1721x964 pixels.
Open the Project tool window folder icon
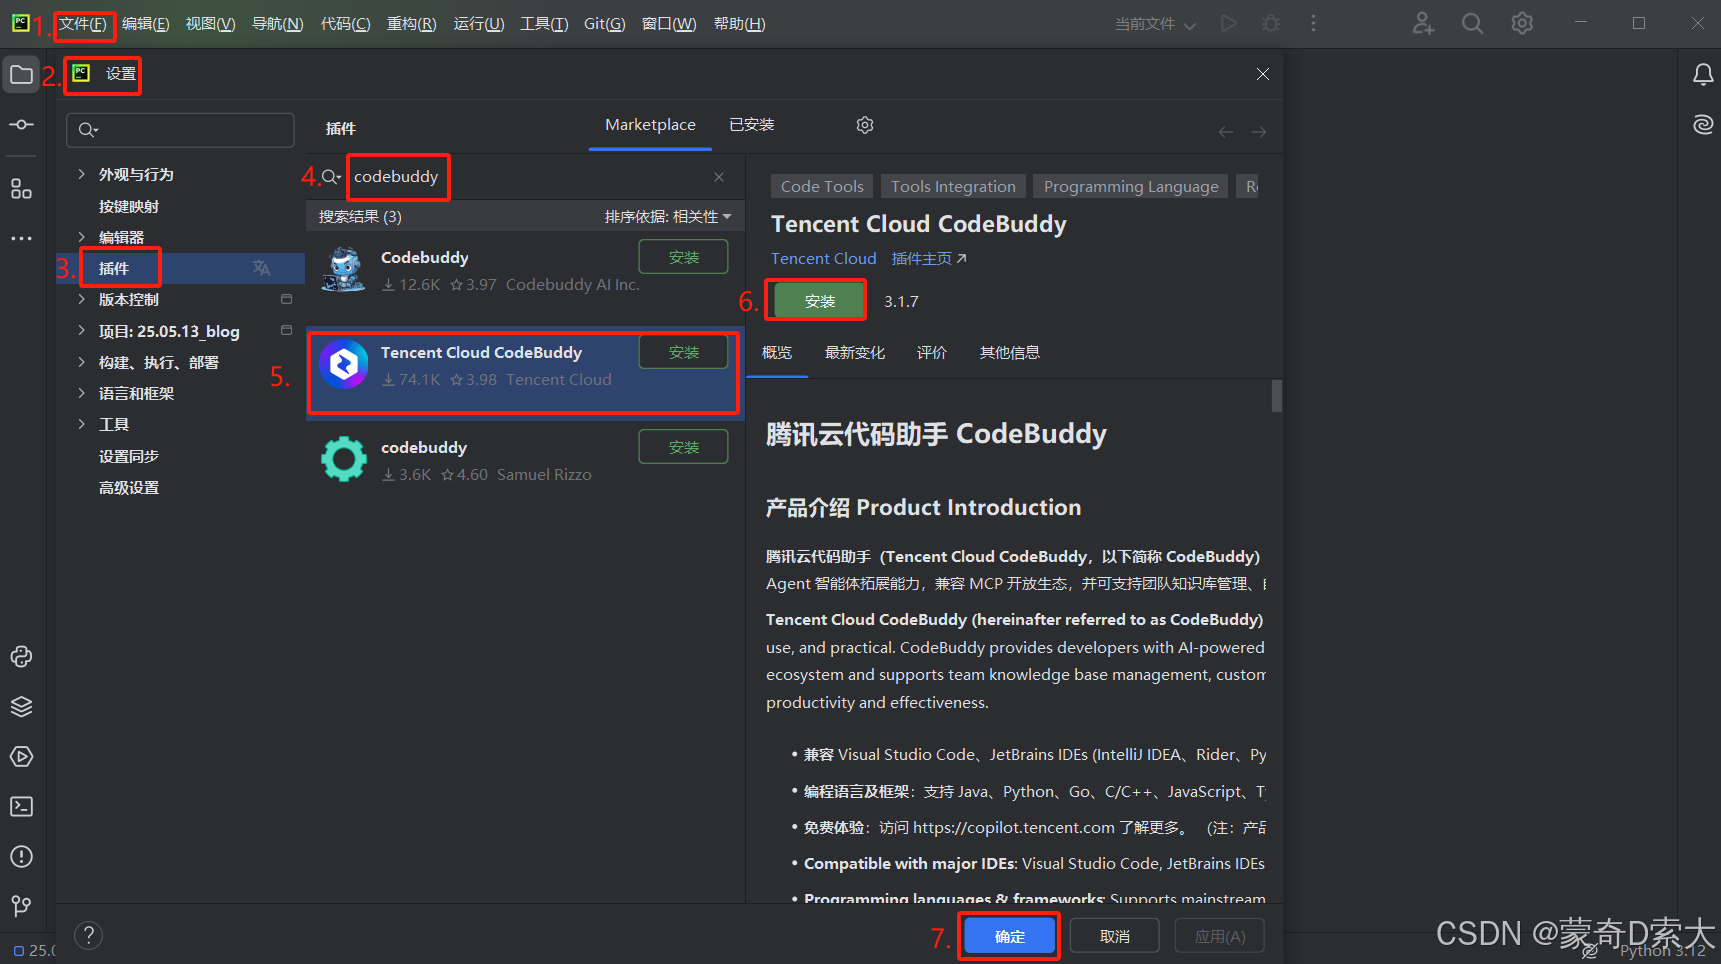pyautogui.click(x=21, y=75)
